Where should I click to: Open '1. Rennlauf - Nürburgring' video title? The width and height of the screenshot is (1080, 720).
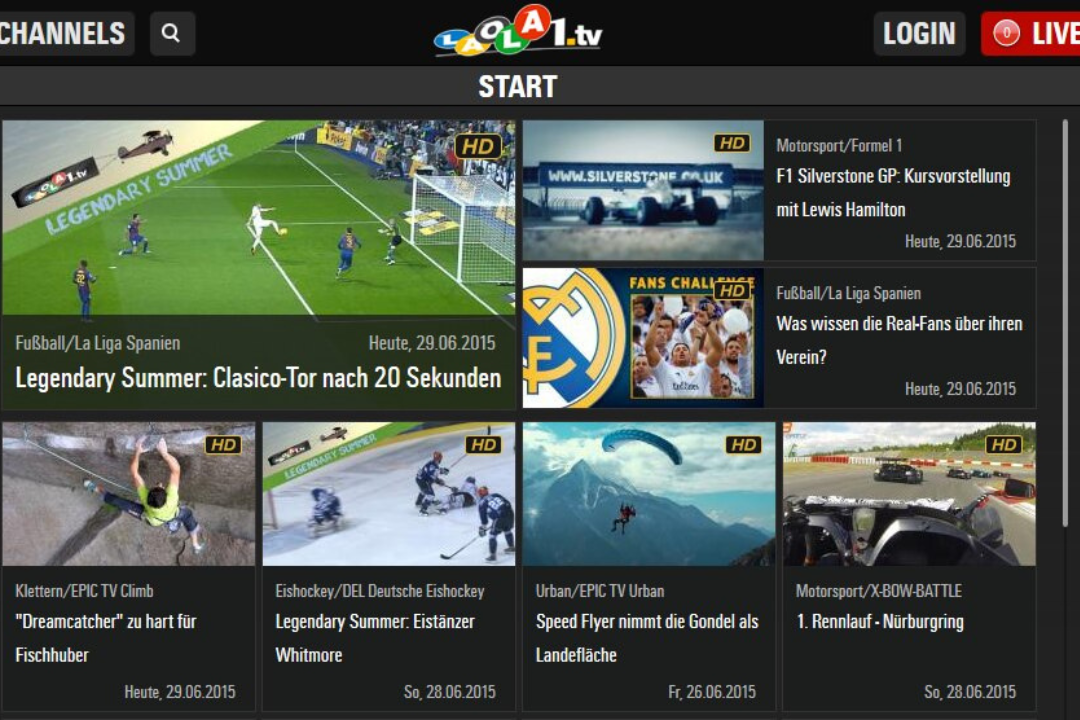(880, 621)
